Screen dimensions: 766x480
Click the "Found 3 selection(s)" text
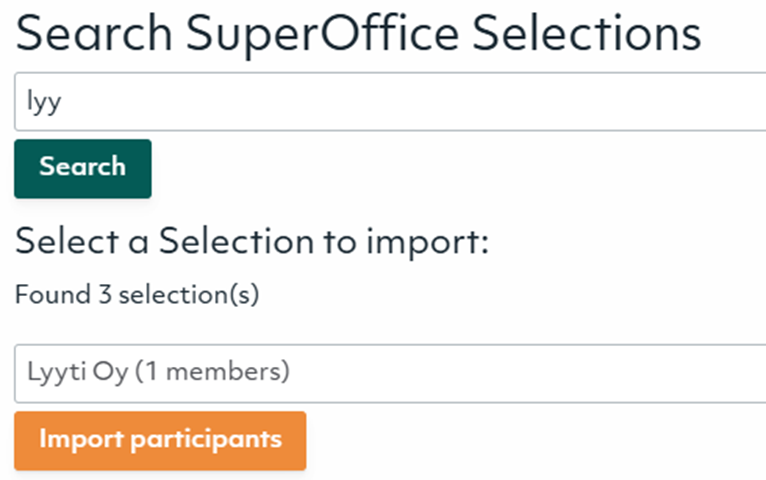click(137, 296)
